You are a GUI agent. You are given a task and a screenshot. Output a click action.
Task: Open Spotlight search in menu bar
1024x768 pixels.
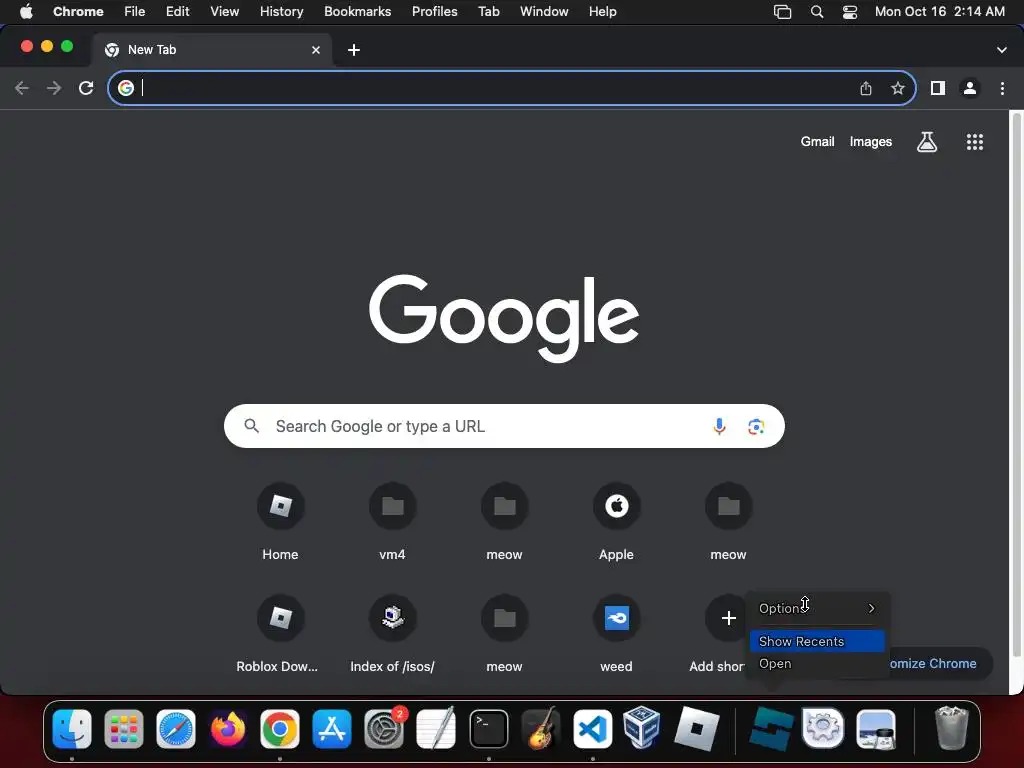[816, 12]
